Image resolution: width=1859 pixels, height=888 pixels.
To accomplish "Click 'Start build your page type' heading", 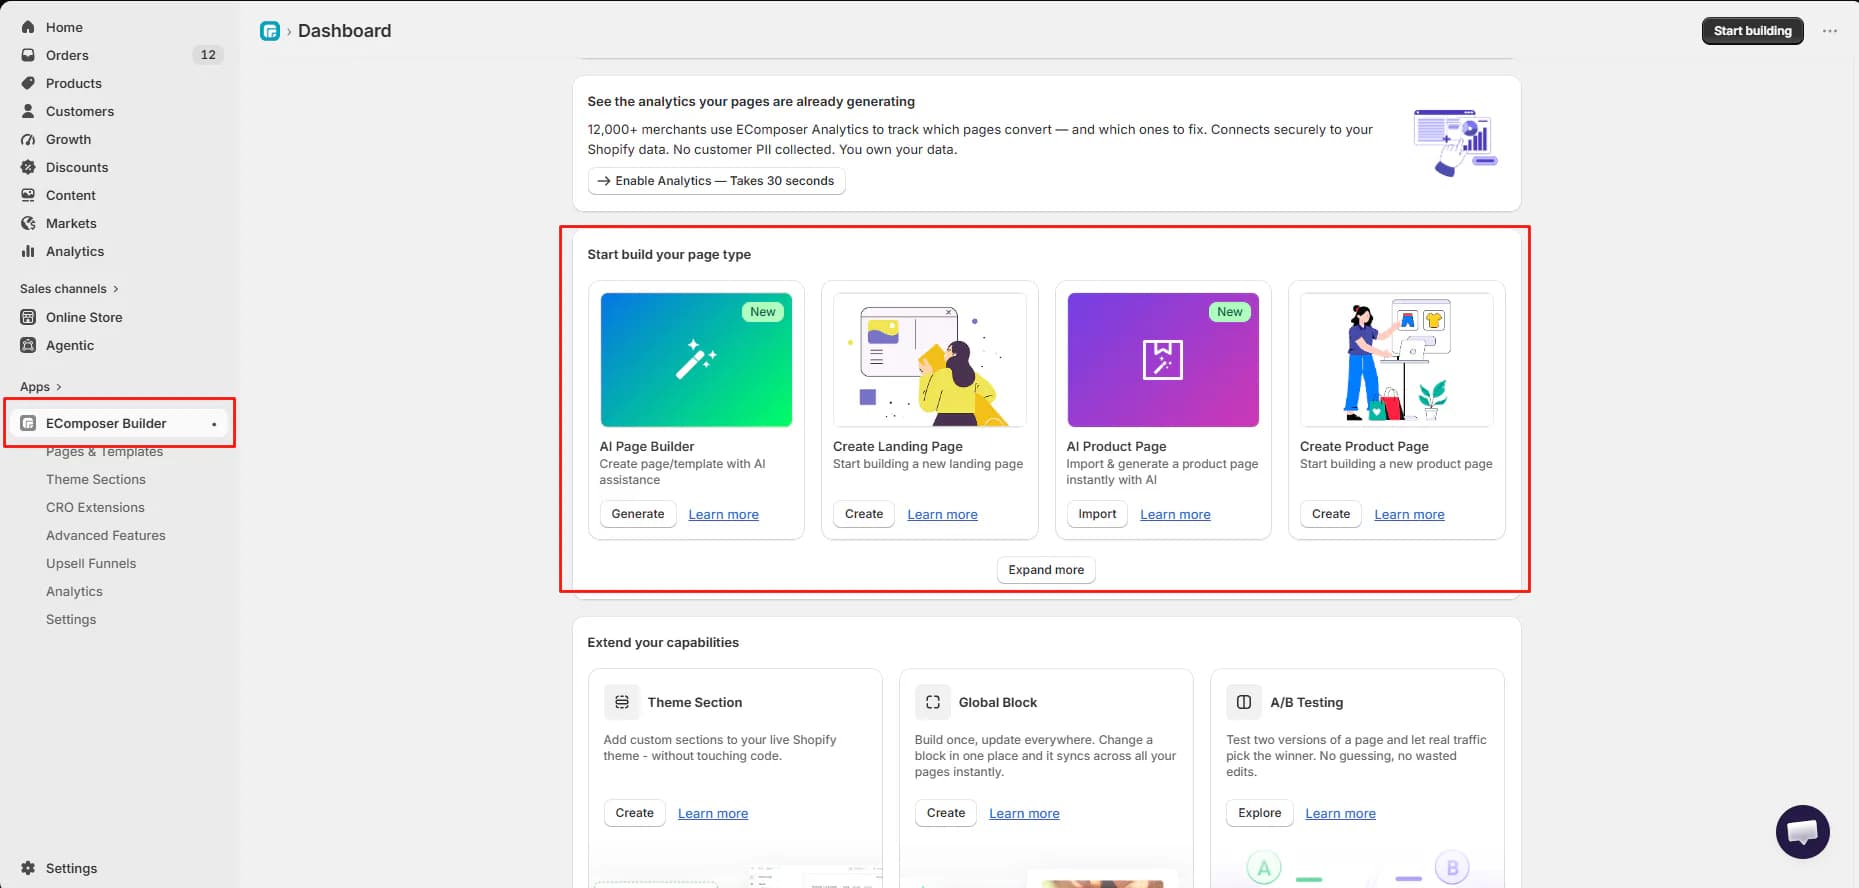I will coord(669,255).
